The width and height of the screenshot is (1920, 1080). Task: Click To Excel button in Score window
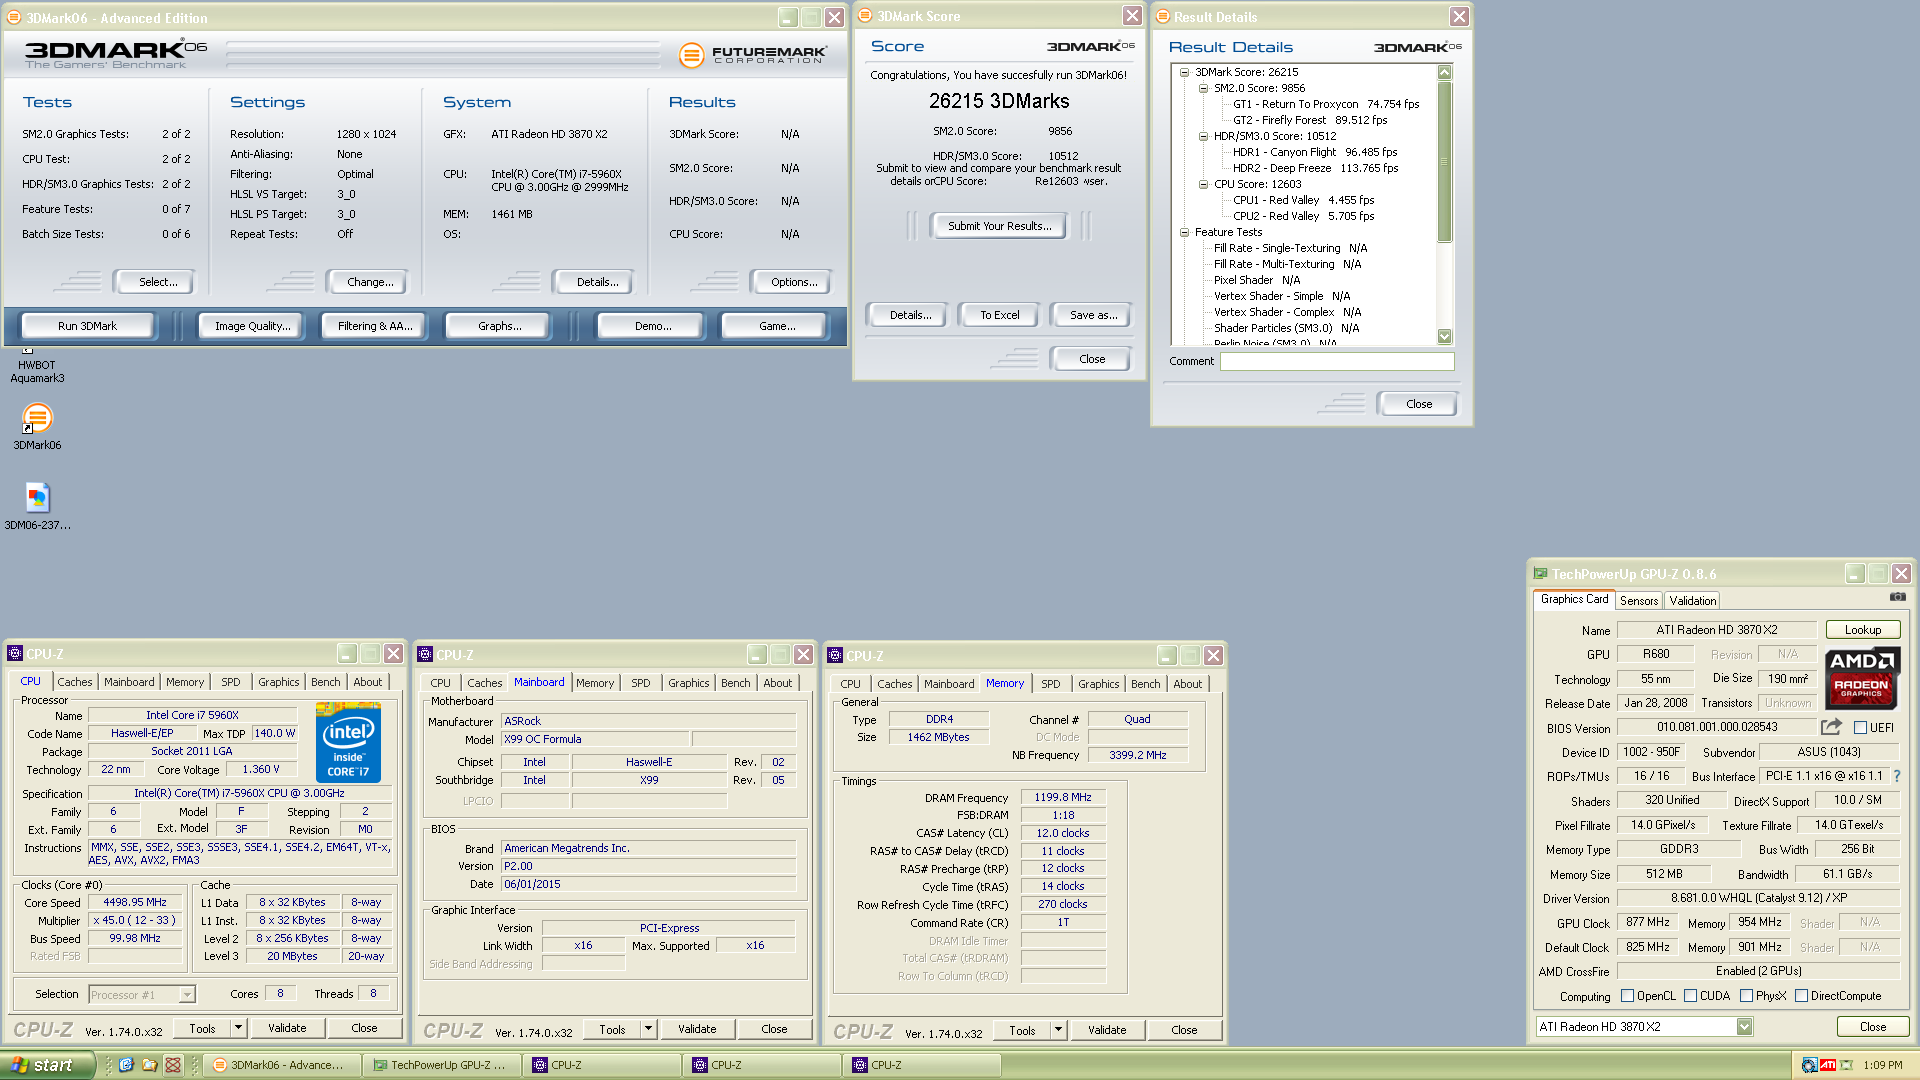(x=999, y=315)
